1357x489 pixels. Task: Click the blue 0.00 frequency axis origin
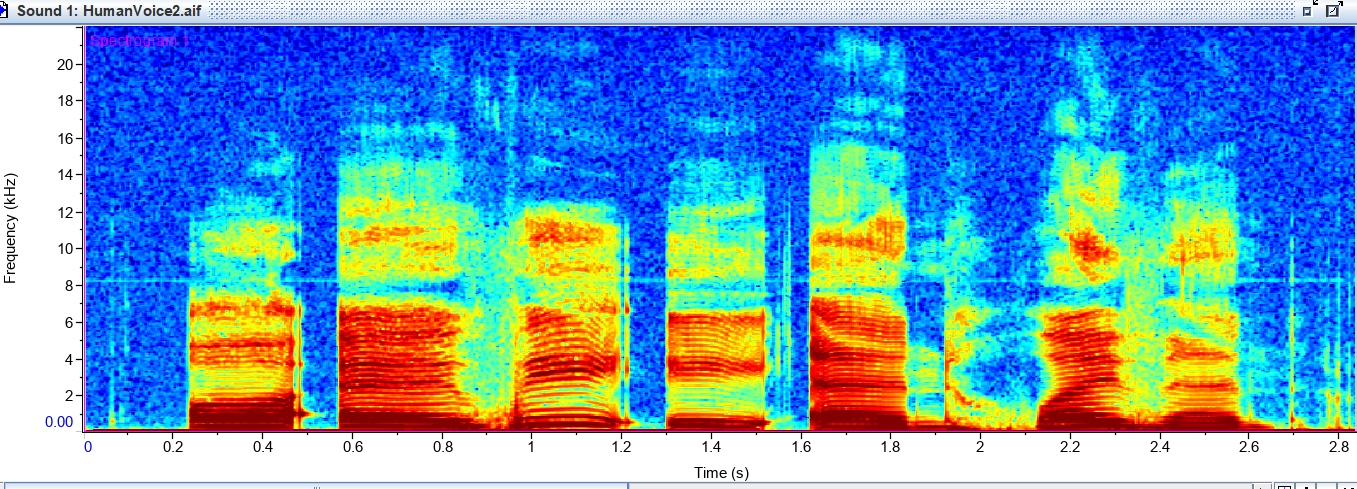click(x=59, y=422)
